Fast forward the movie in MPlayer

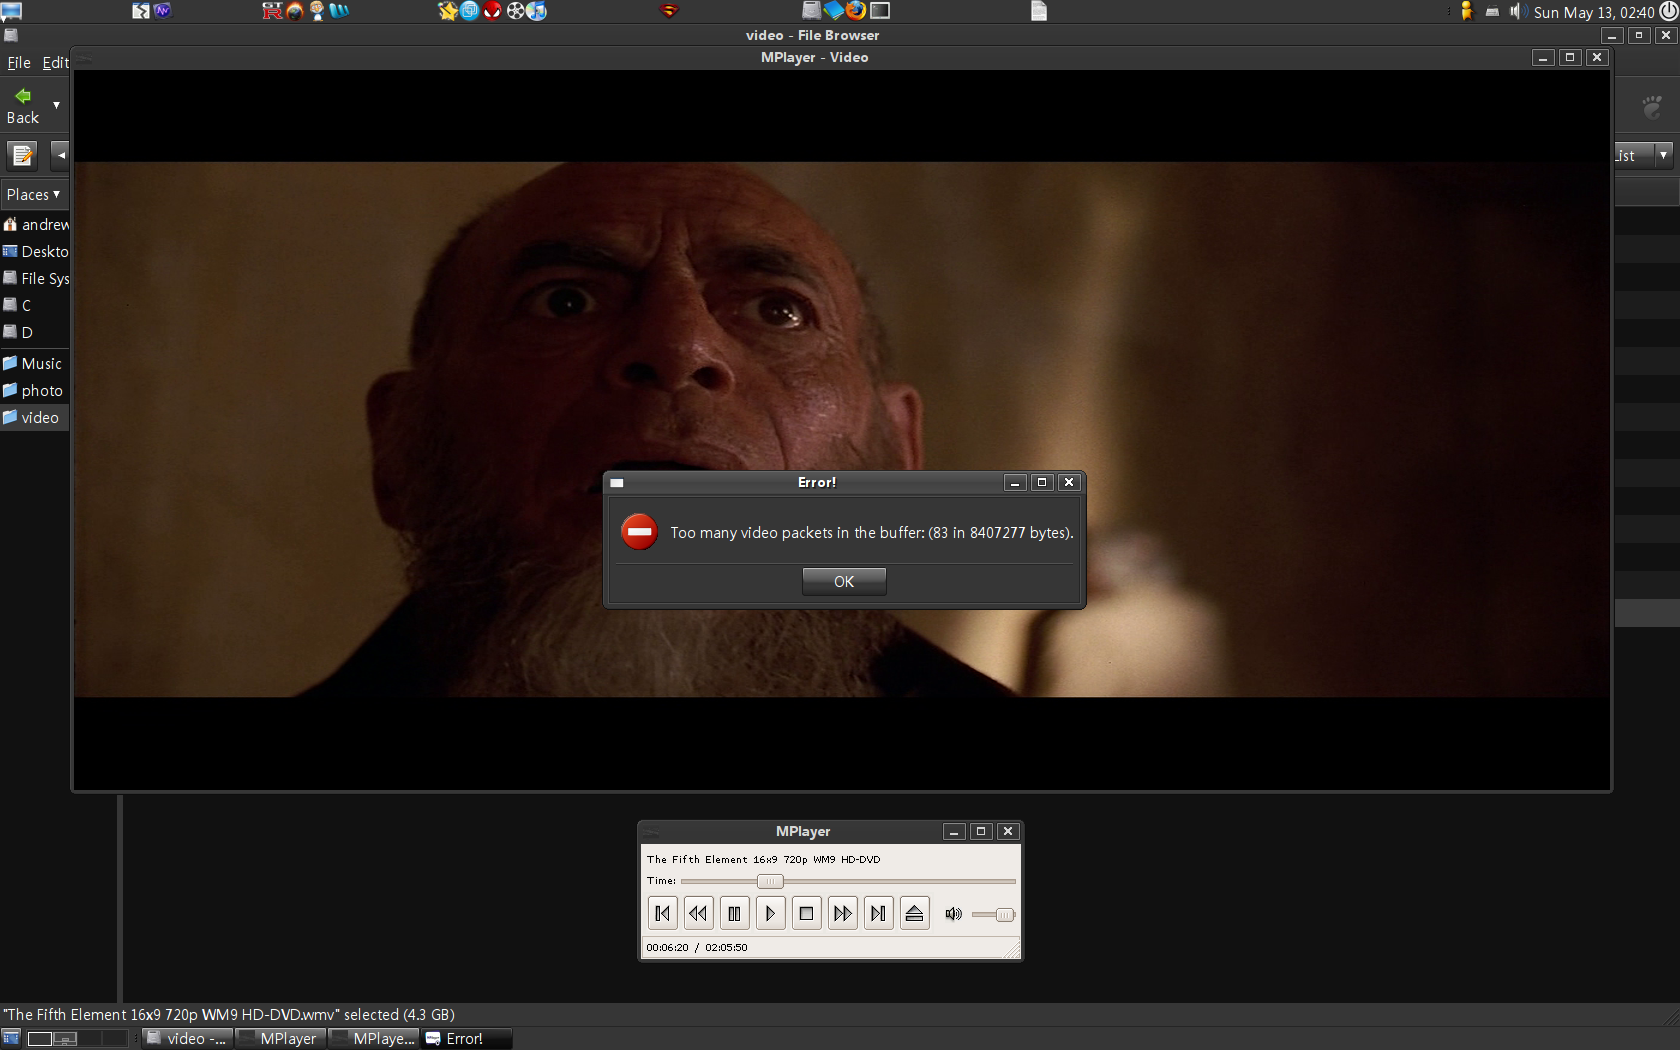point(843,913)
